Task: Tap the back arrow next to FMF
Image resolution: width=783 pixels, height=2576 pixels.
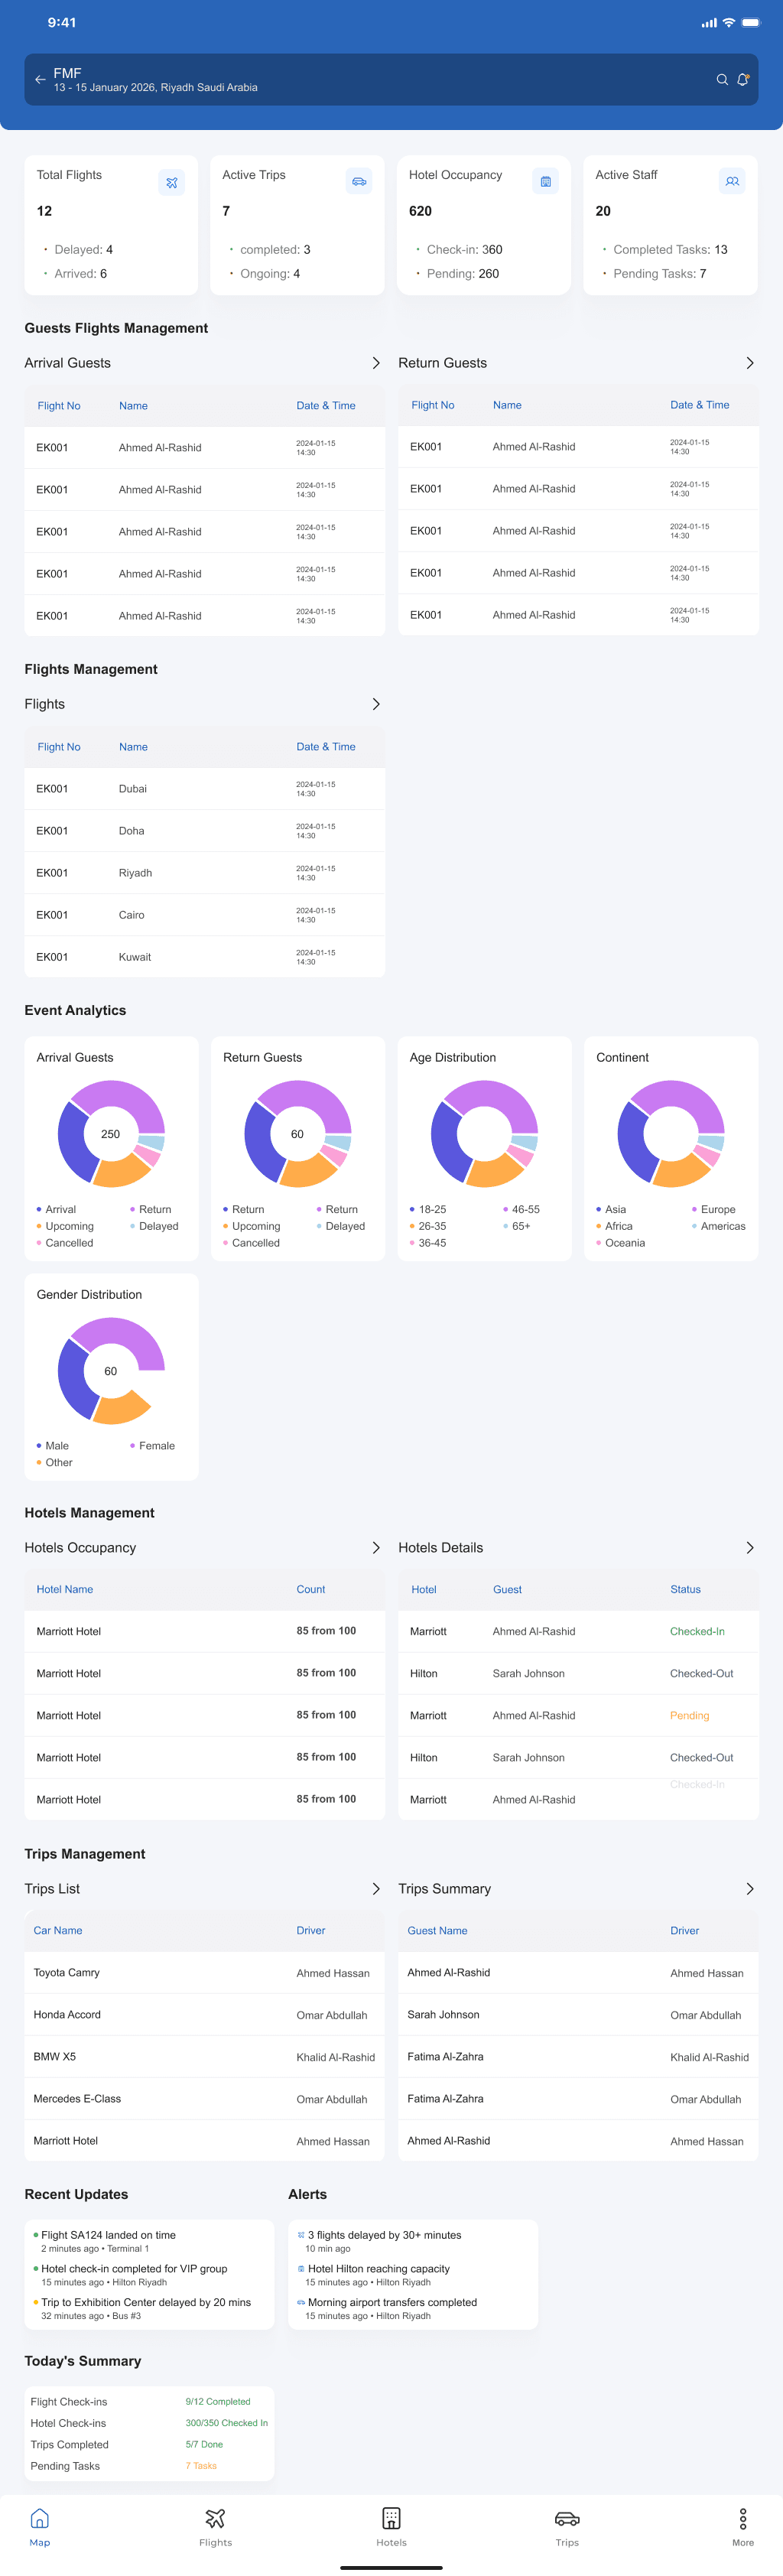Action: (40, 80)
